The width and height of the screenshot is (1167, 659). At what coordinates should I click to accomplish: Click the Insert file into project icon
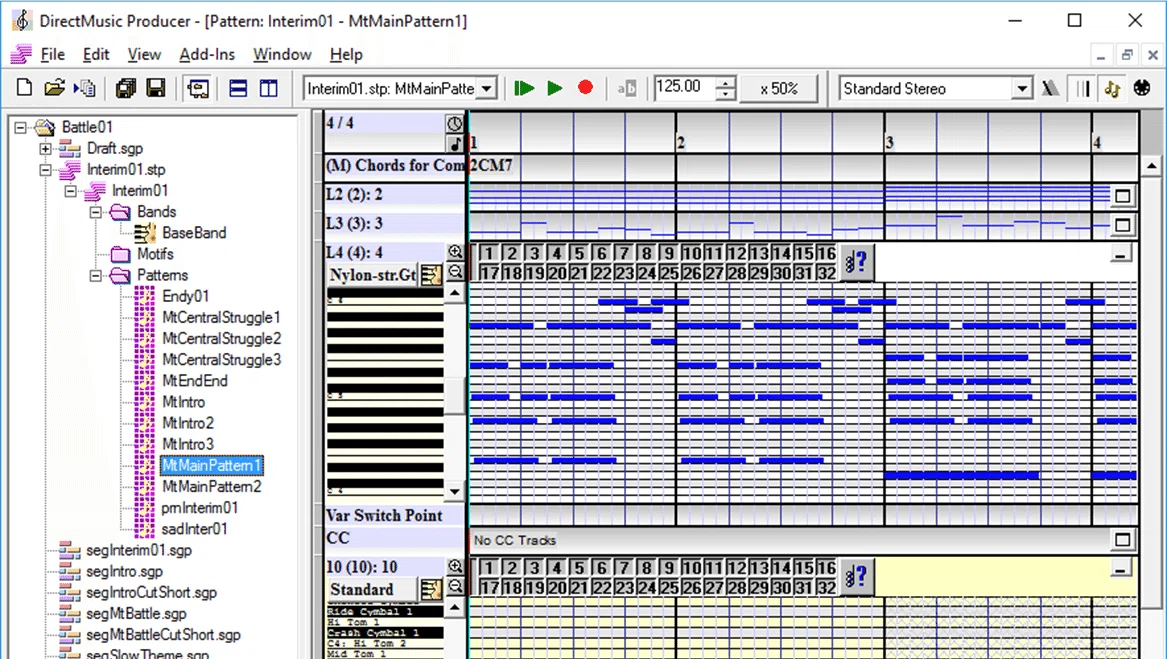point(85,88)
